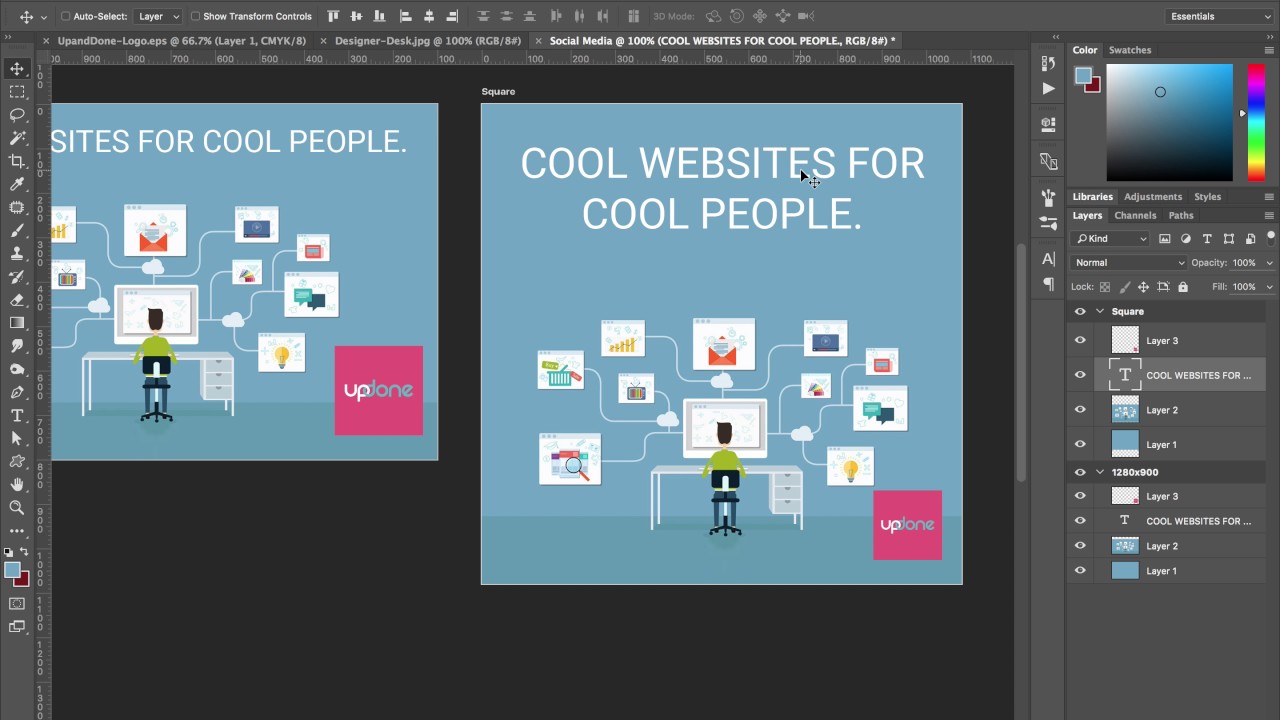Collapse the 1280x900 layer group
The height and width of the screenshot is (720, 1280).
pos(1100,472)
